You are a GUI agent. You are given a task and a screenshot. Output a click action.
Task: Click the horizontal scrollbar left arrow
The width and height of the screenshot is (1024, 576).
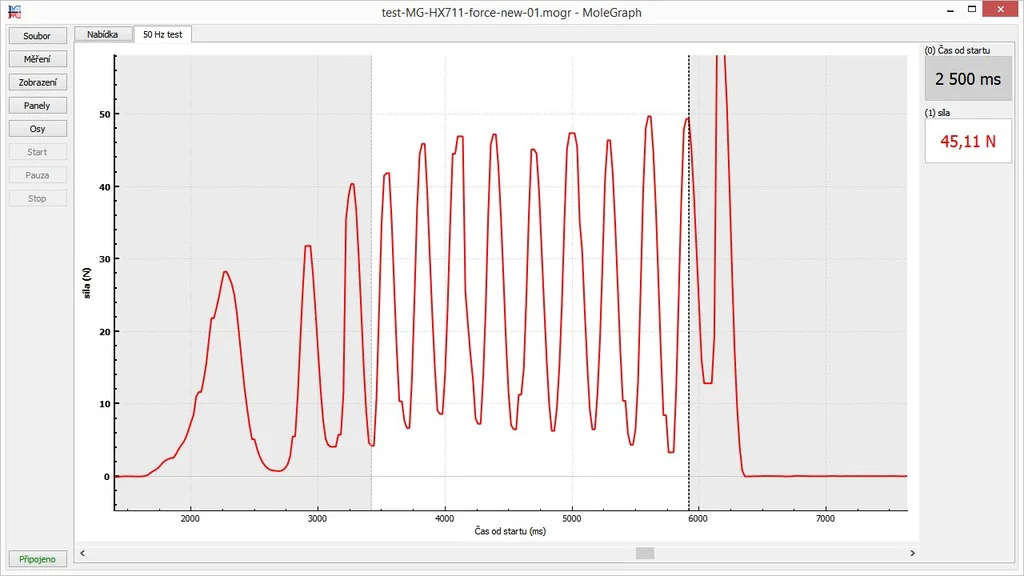coord(82,553)
